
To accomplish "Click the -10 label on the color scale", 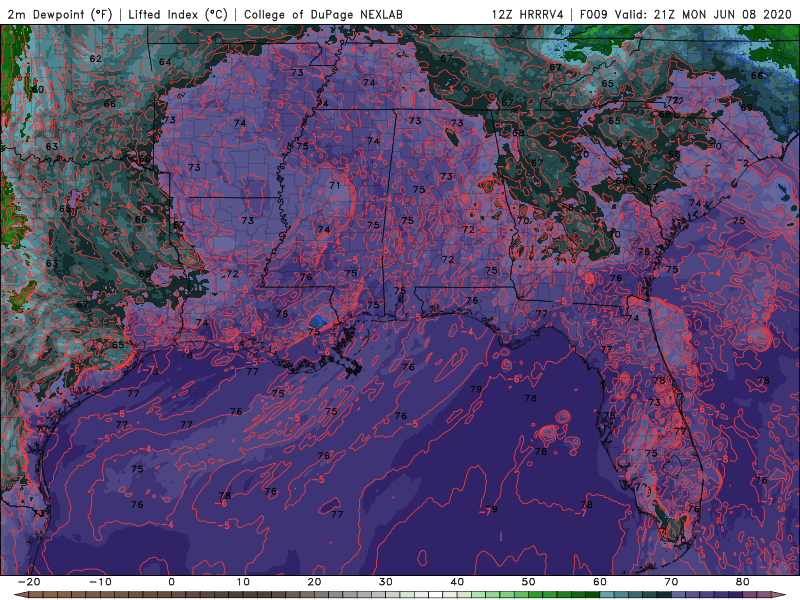I will coord(100,582).
